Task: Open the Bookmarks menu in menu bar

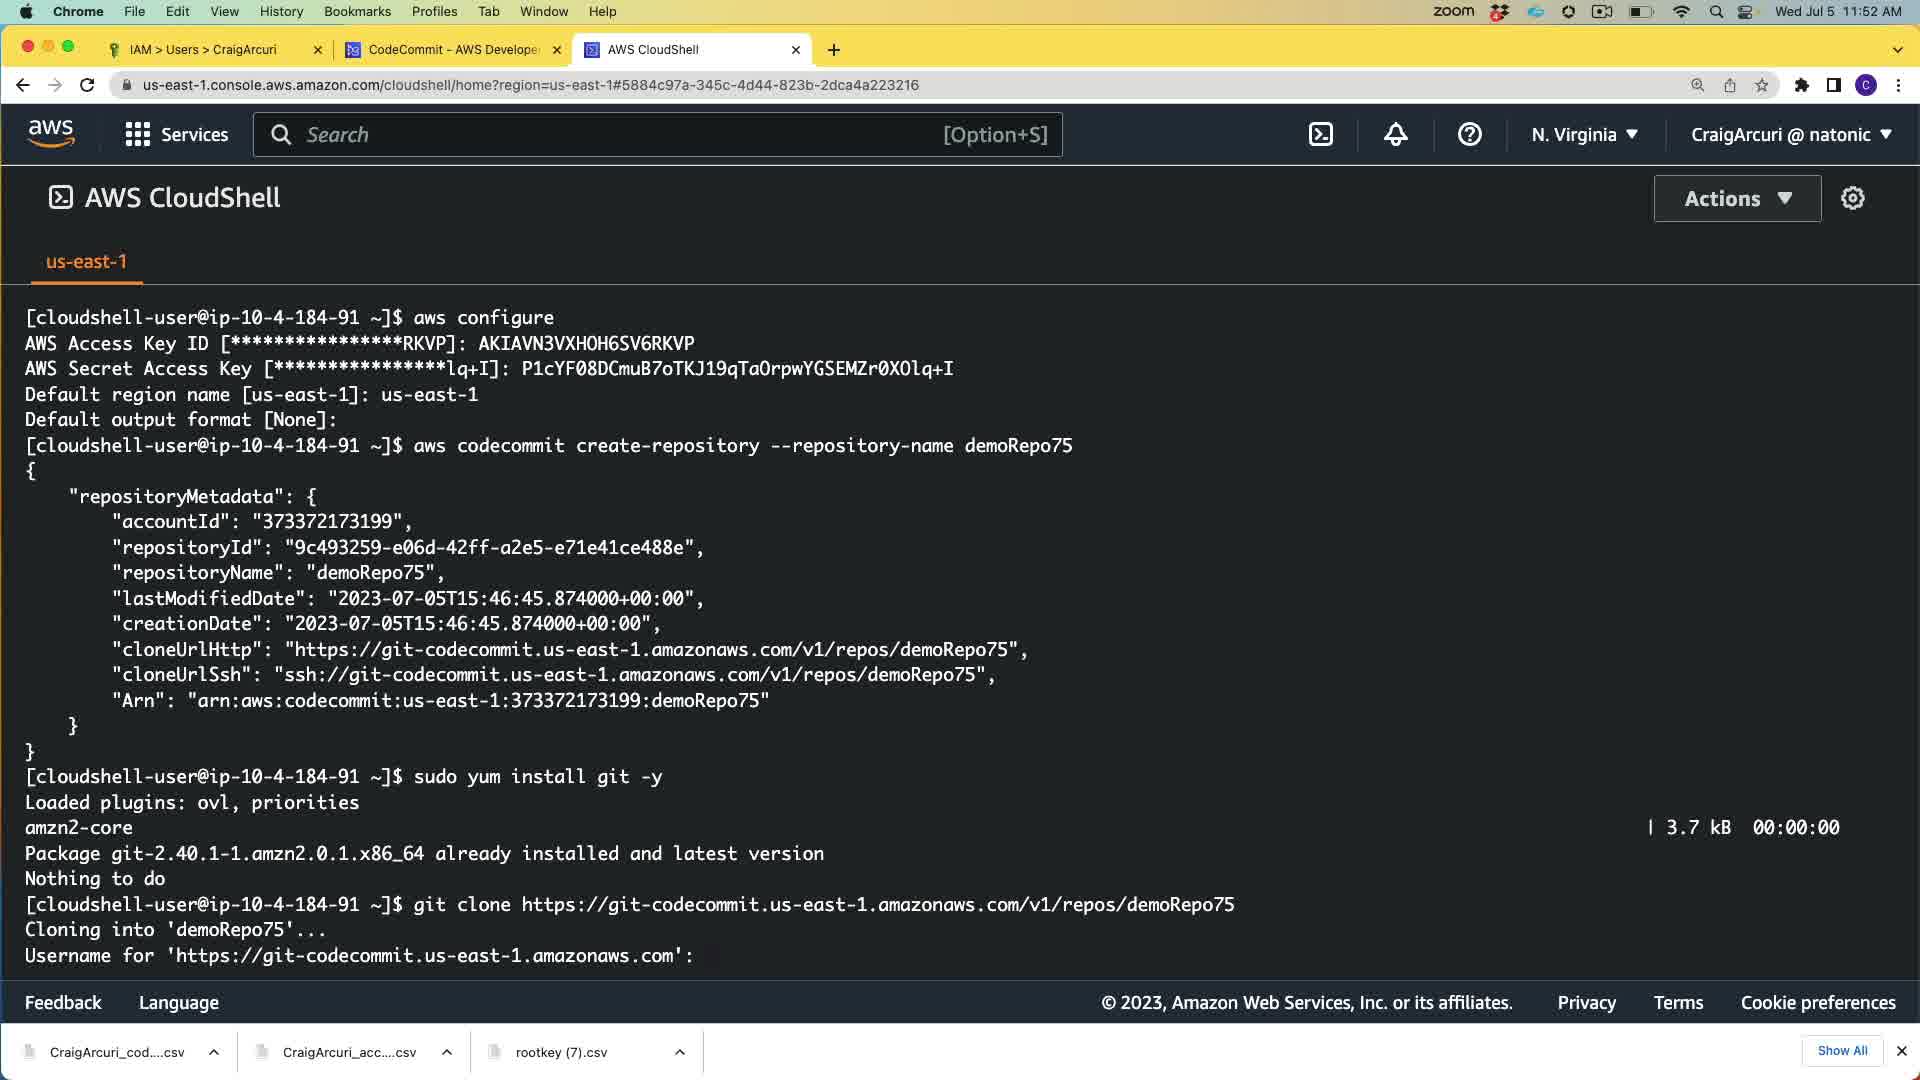Action: (357, 11)
